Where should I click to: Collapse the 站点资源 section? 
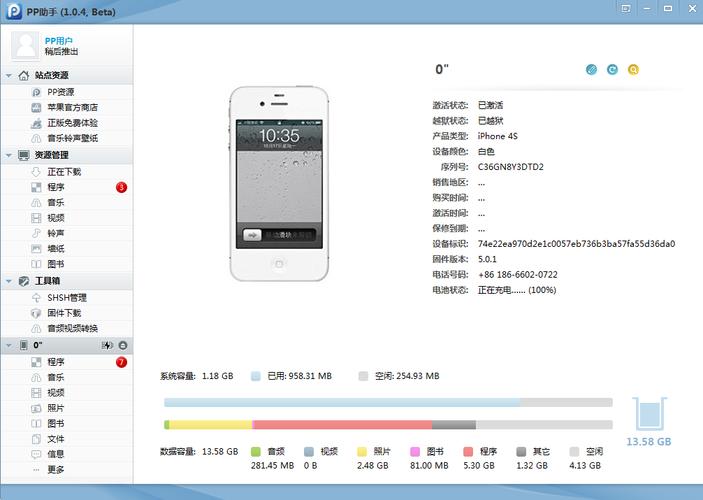coord(9,75)
